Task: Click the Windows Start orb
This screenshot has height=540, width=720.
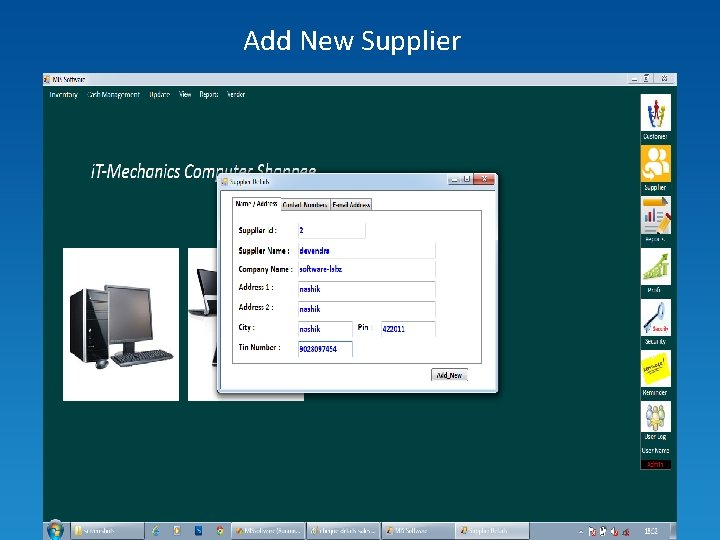Action: point(55,530)
